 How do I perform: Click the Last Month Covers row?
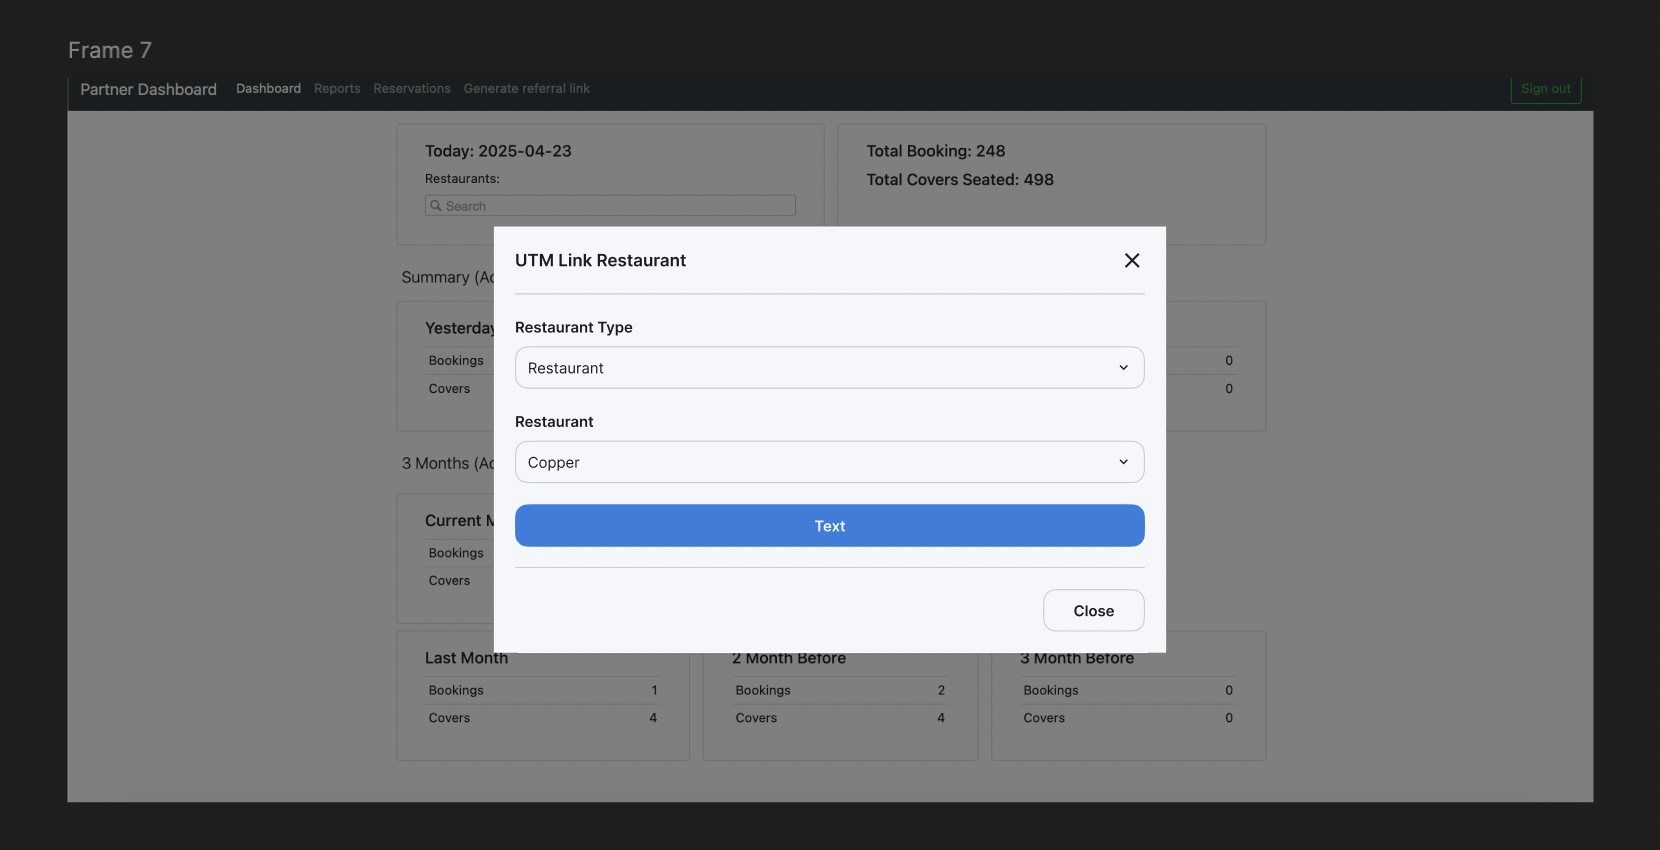pos(542,718)
